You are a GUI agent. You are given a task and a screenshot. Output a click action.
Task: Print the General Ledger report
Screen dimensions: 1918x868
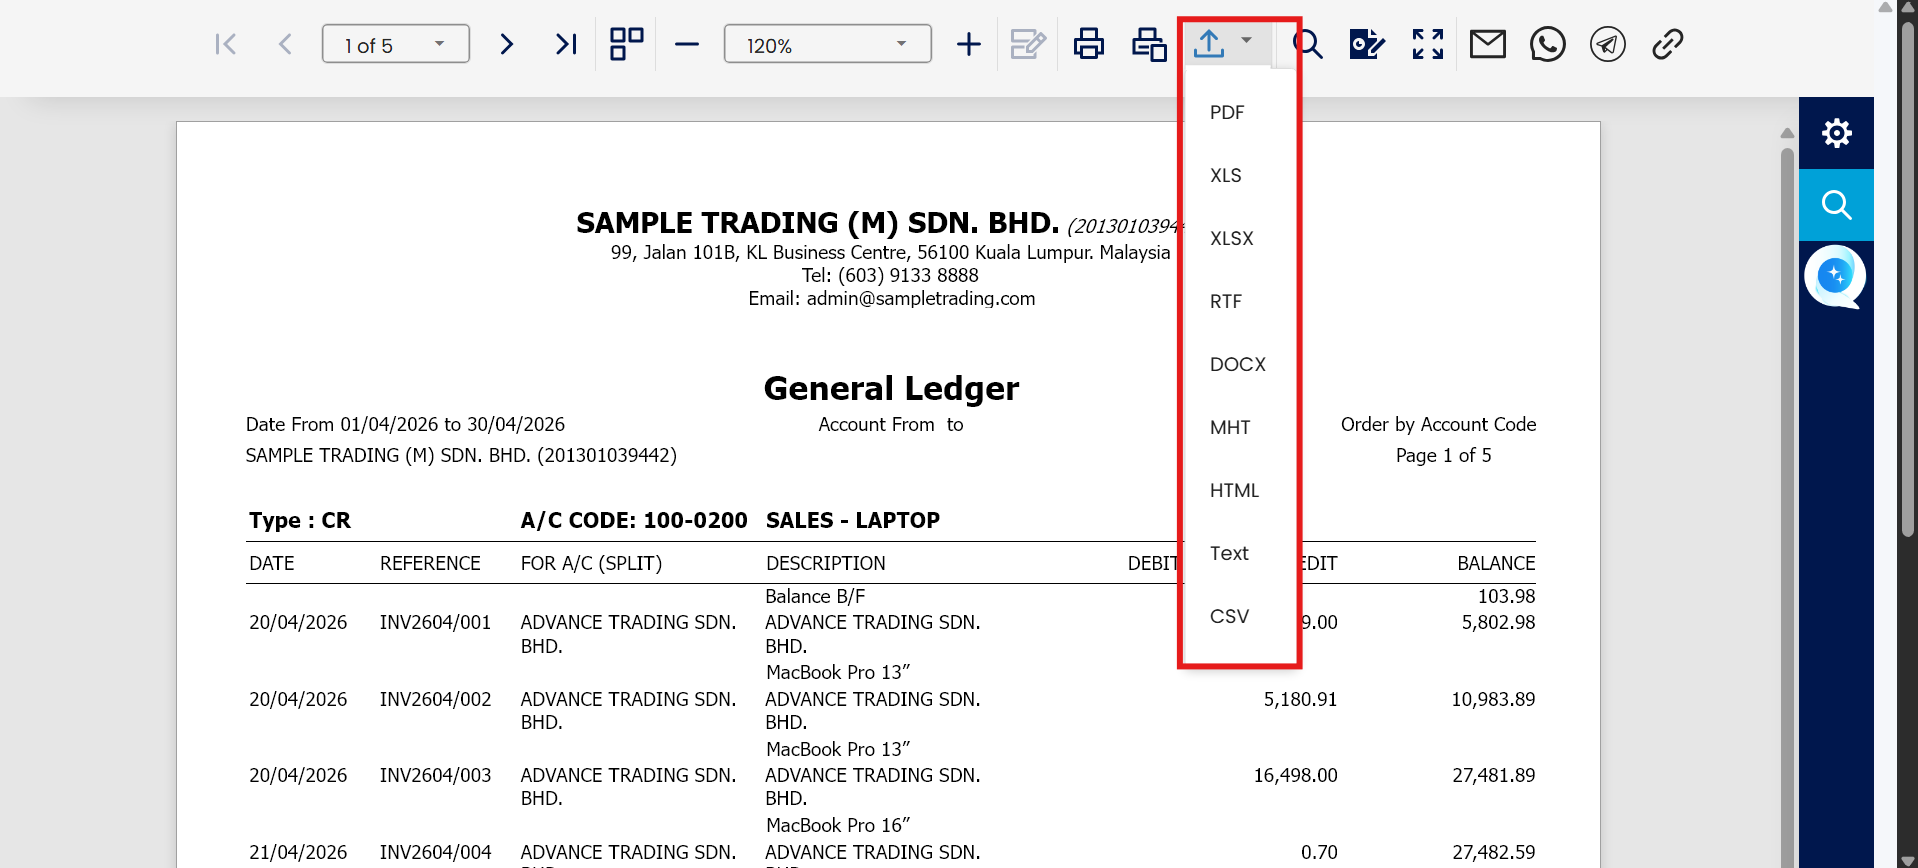(1089, 44)
